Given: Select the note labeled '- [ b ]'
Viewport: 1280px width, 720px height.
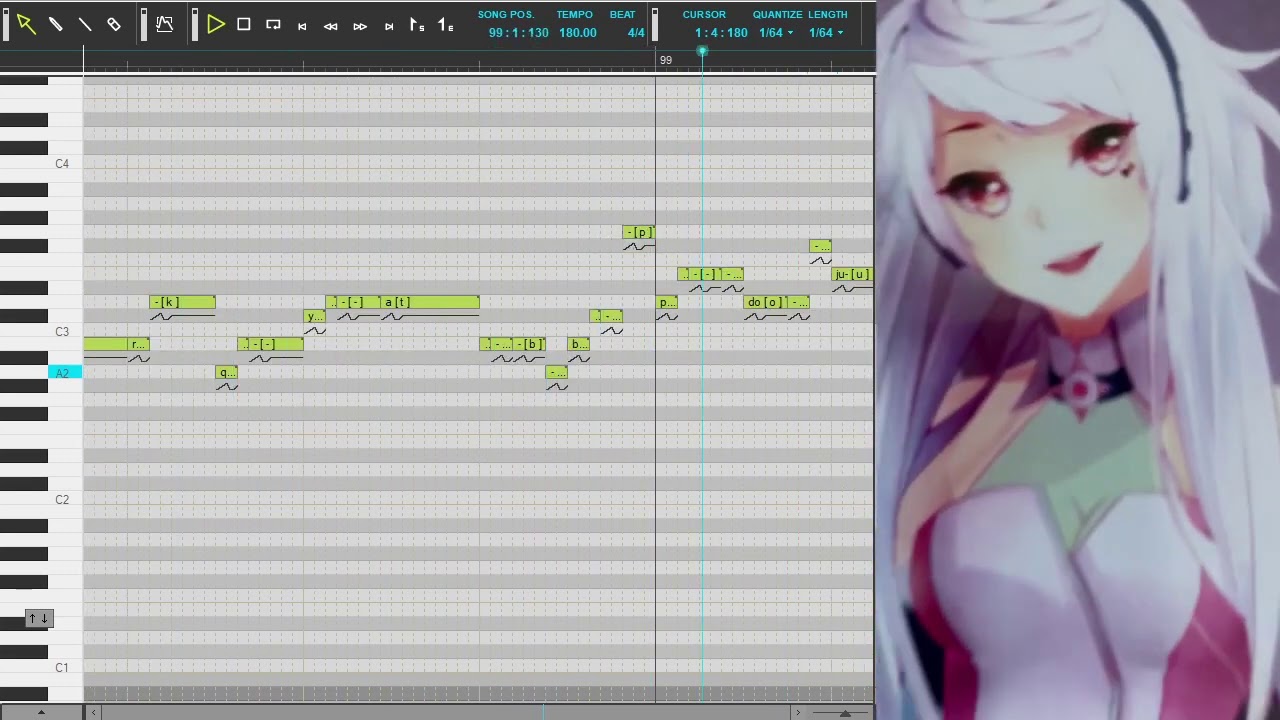Looking at the screenshot, I should (530, 344).
